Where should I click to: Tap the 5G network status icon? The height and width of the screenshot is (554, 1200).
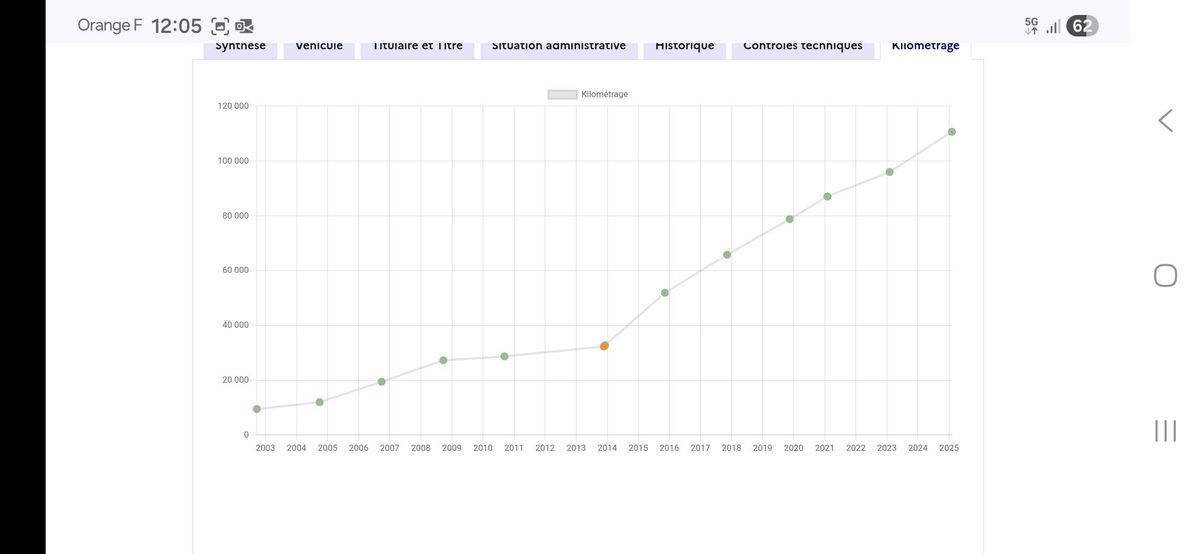click(x=1031, y=26)
